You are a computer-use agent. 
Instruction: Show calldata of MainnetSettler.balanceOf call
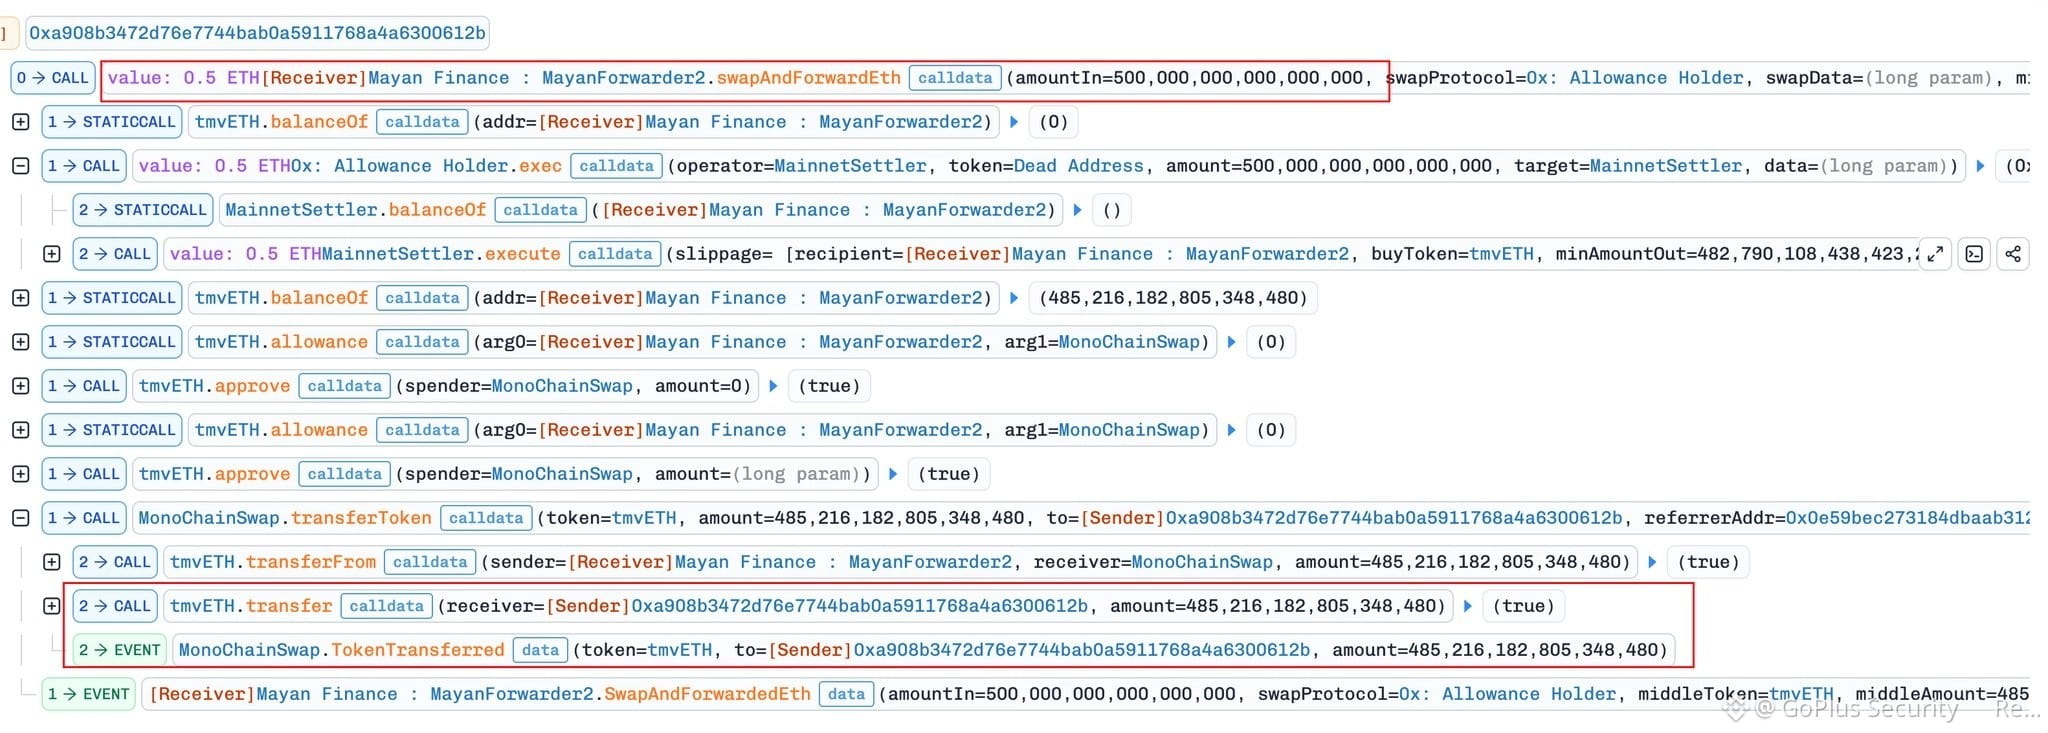[x=541, y=210]
